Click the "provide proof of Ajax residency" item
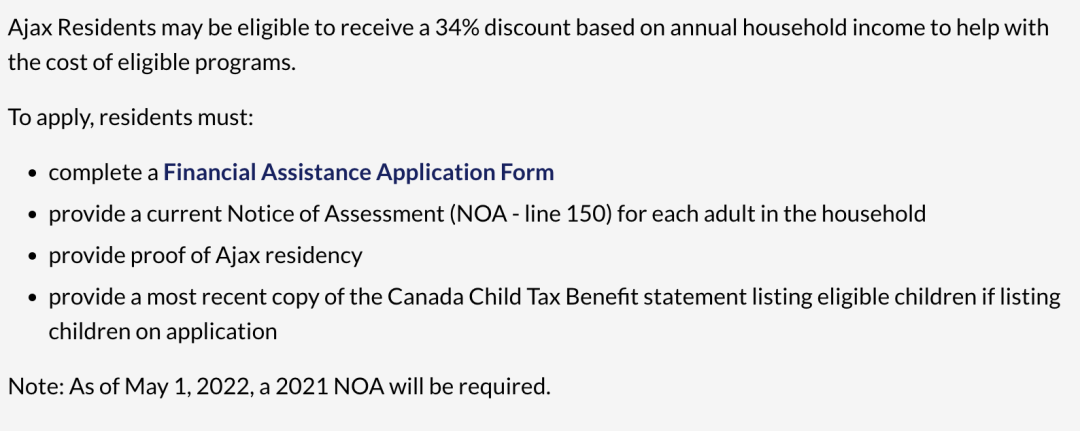The width and height of the screenshot is (1080, 431). click(205, 256)
